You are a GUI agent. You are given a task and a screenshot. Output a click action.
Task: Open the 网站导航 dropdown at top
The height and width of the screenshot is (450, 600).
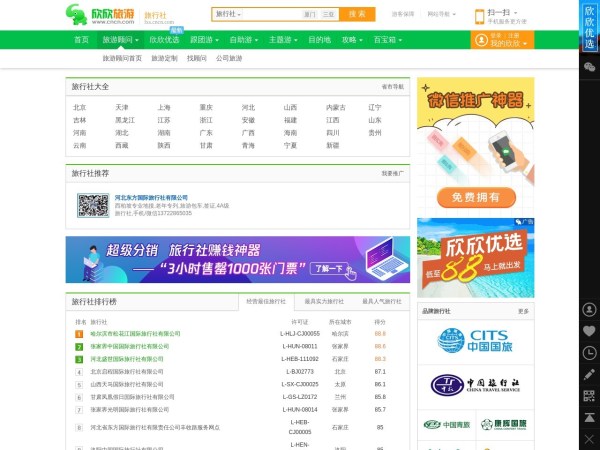point(442,14)
